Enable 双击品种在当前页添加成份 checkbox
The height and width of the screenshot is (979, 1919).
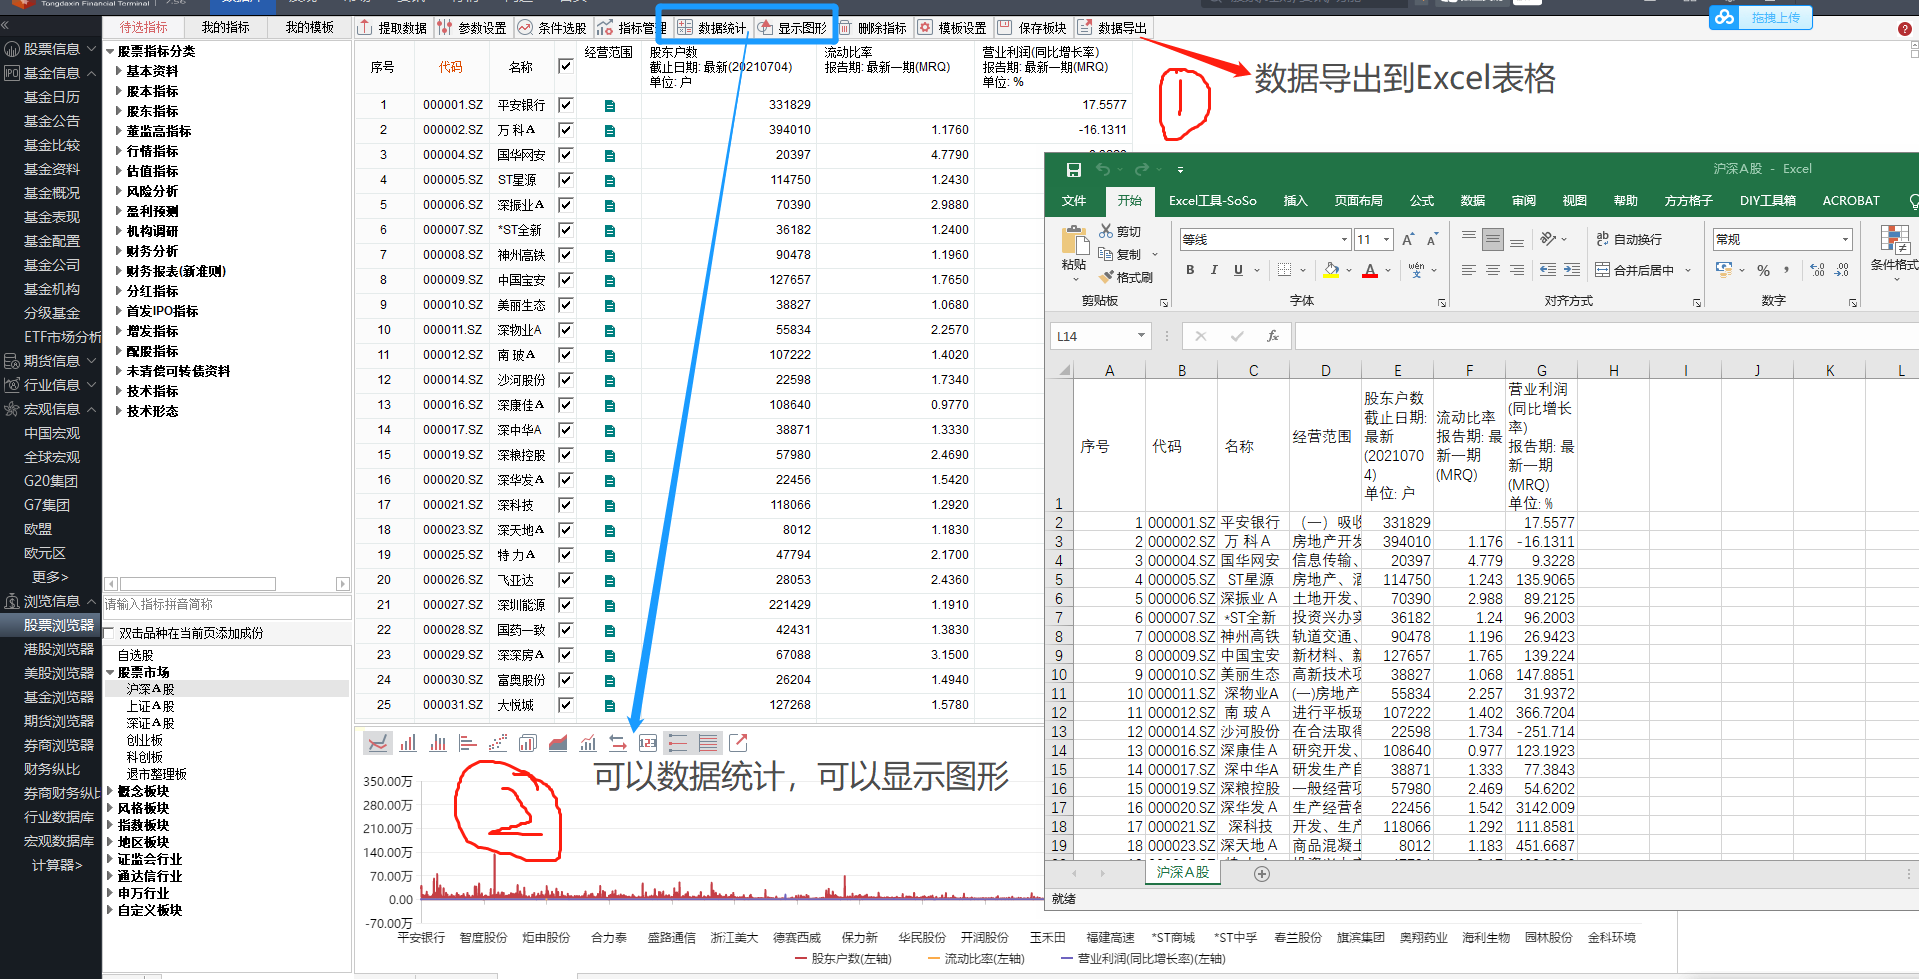point(110,634)
